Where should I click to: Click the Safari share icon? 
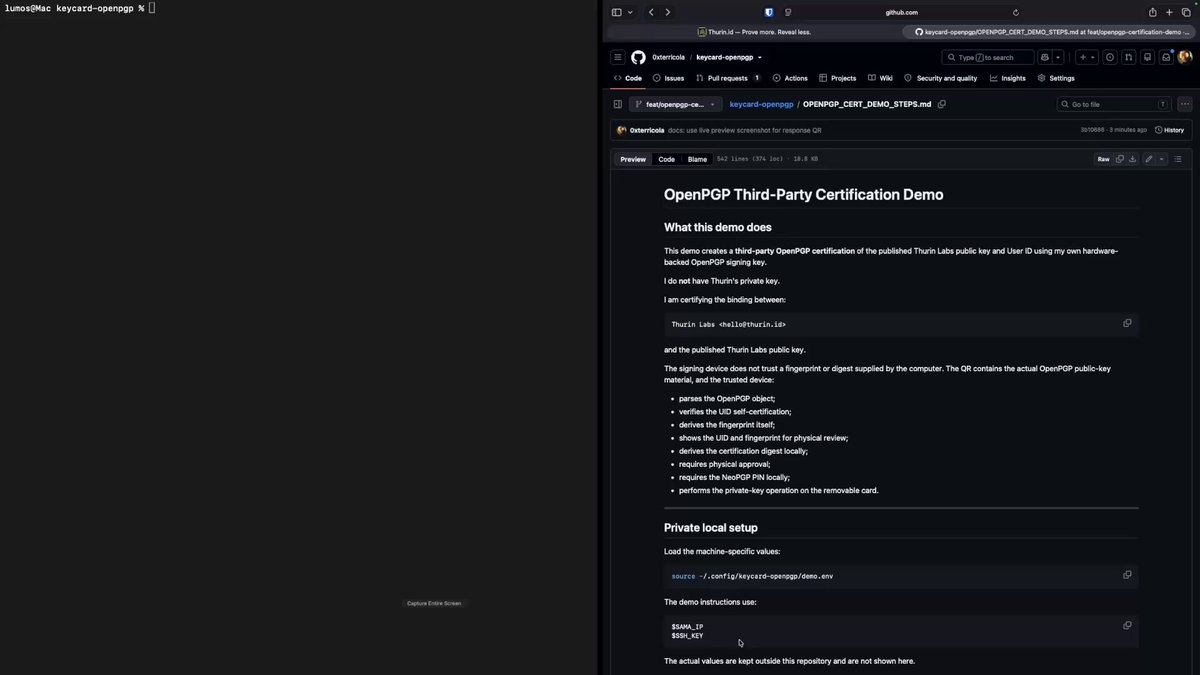tap(1152, 12)
